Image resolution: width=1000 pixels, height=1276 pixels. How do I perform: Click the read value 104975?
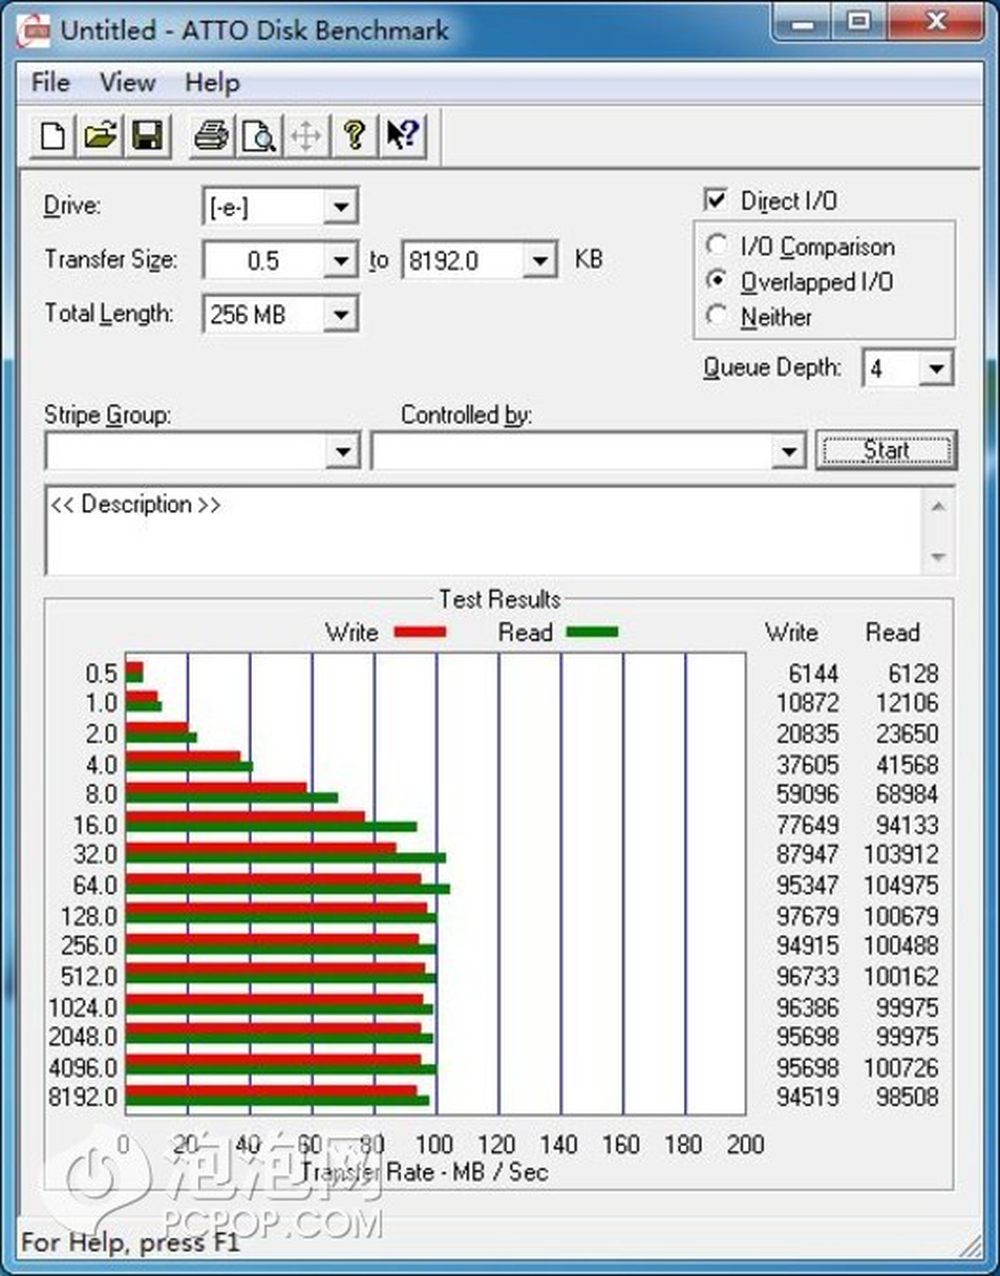tap(901, 886)
